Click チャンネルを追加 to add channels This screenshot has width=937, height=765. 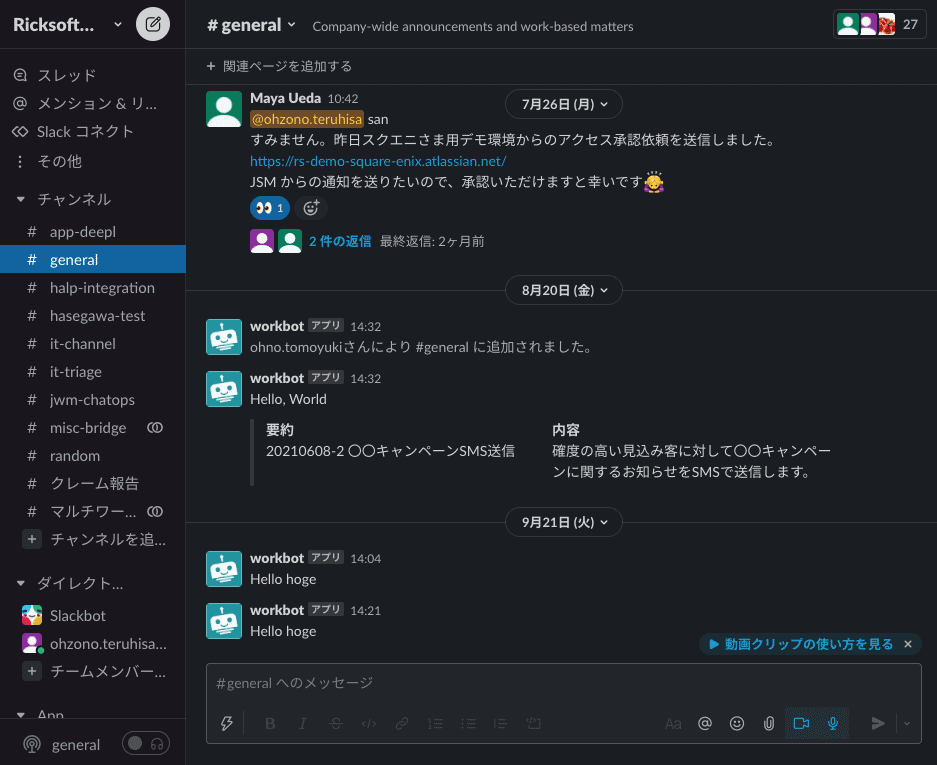pyautogui.click(x=93, y=539)
